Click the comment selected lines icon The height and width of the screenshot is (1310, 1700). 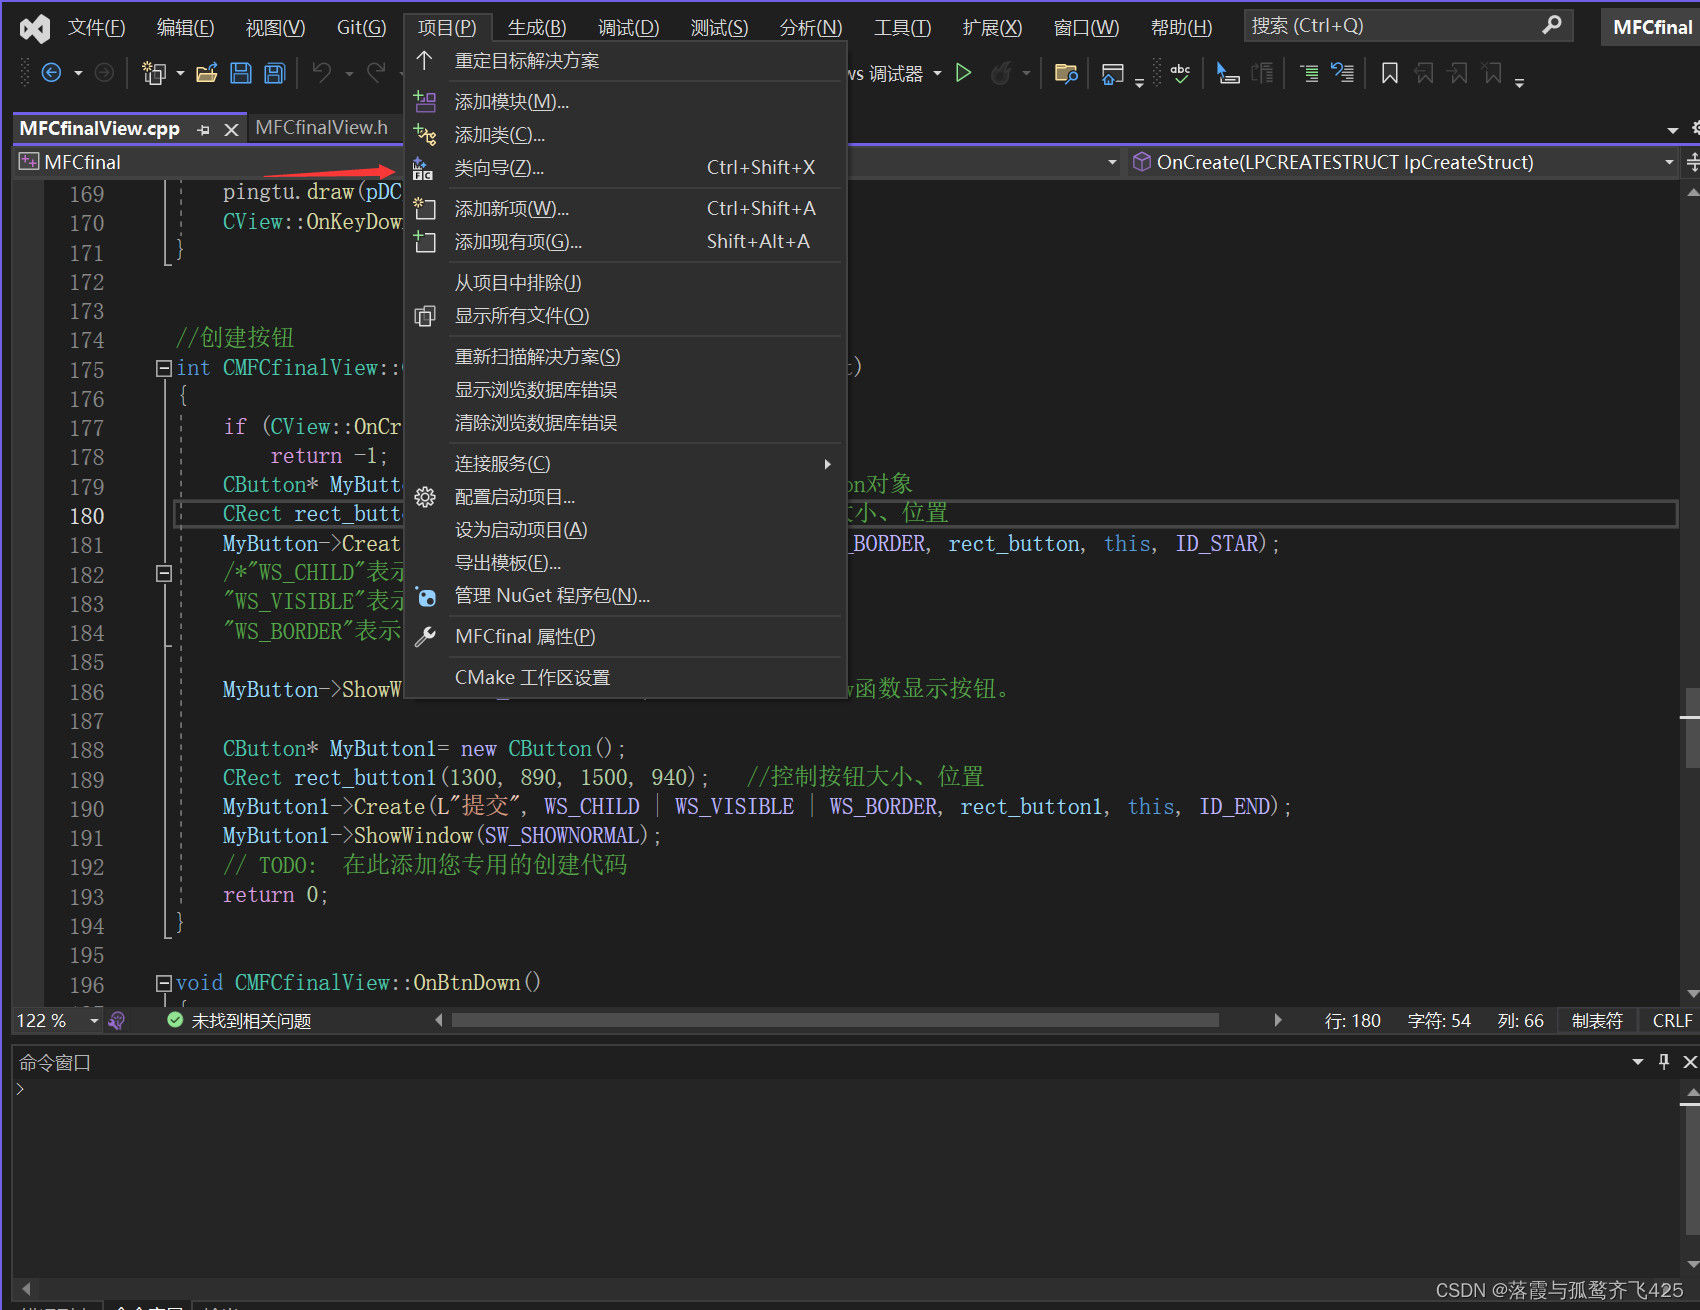coord(1308,72)
